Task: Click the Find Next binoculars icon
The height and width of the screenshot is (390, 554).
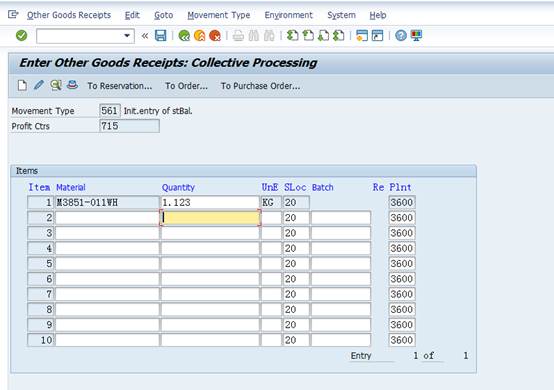Action: [x=269, y=35]
